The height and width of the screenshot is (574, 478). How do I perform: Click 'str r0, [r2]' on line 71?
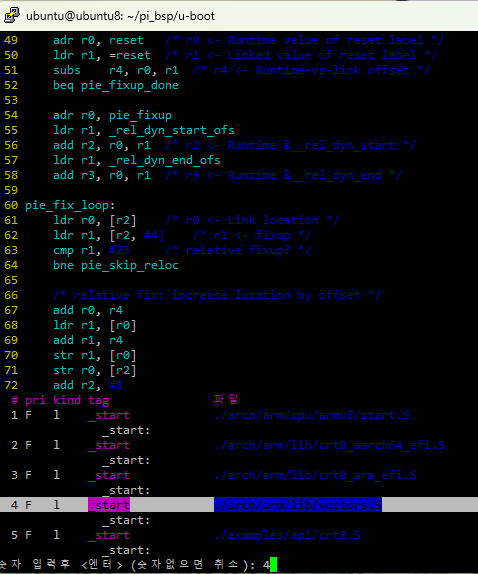95,370
